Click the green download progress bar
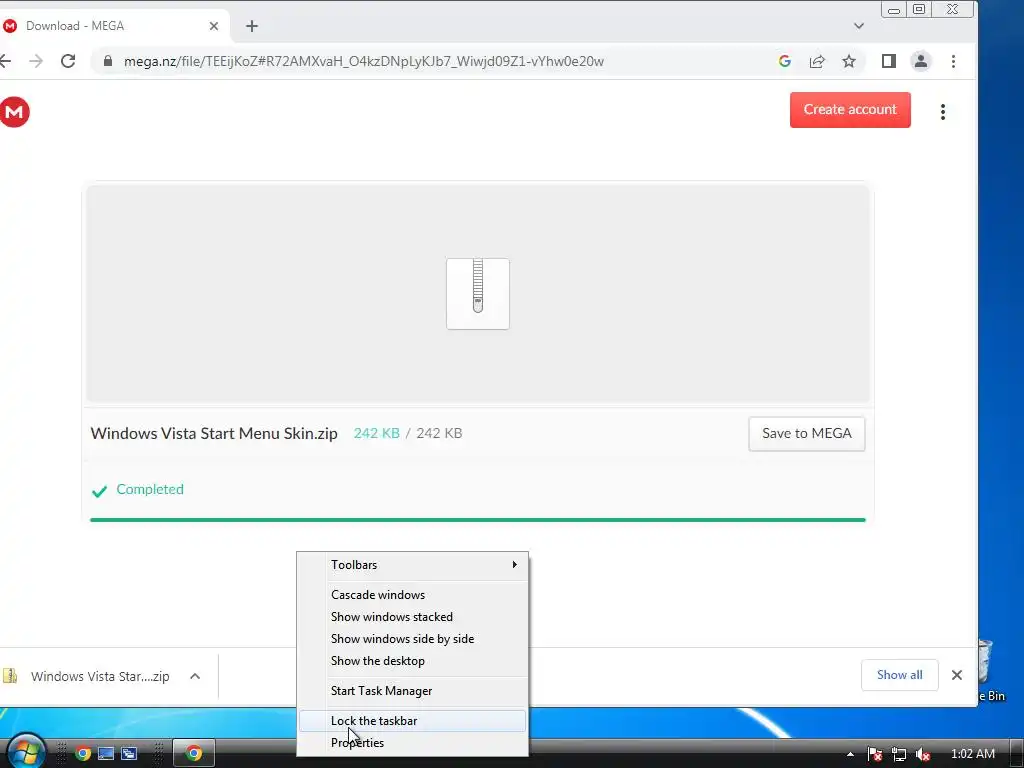The width and height of the screenshot is (1024, 768). click(x=478, y=520)
